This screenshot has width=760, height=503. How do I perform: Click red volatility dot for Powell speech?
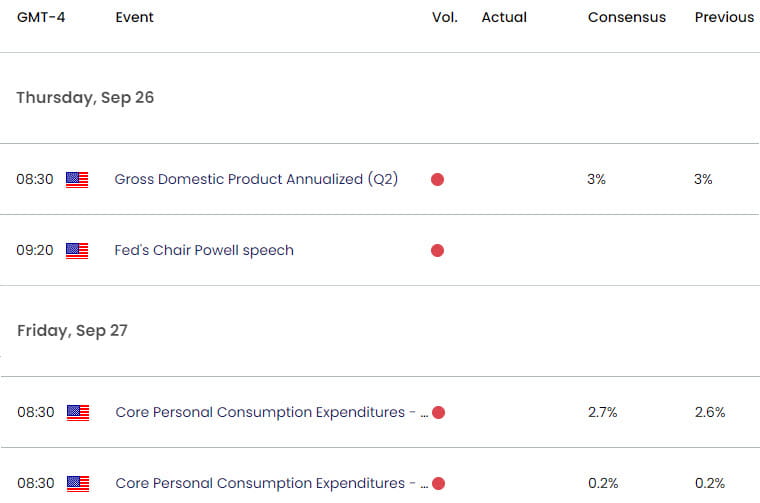[437, 251]
